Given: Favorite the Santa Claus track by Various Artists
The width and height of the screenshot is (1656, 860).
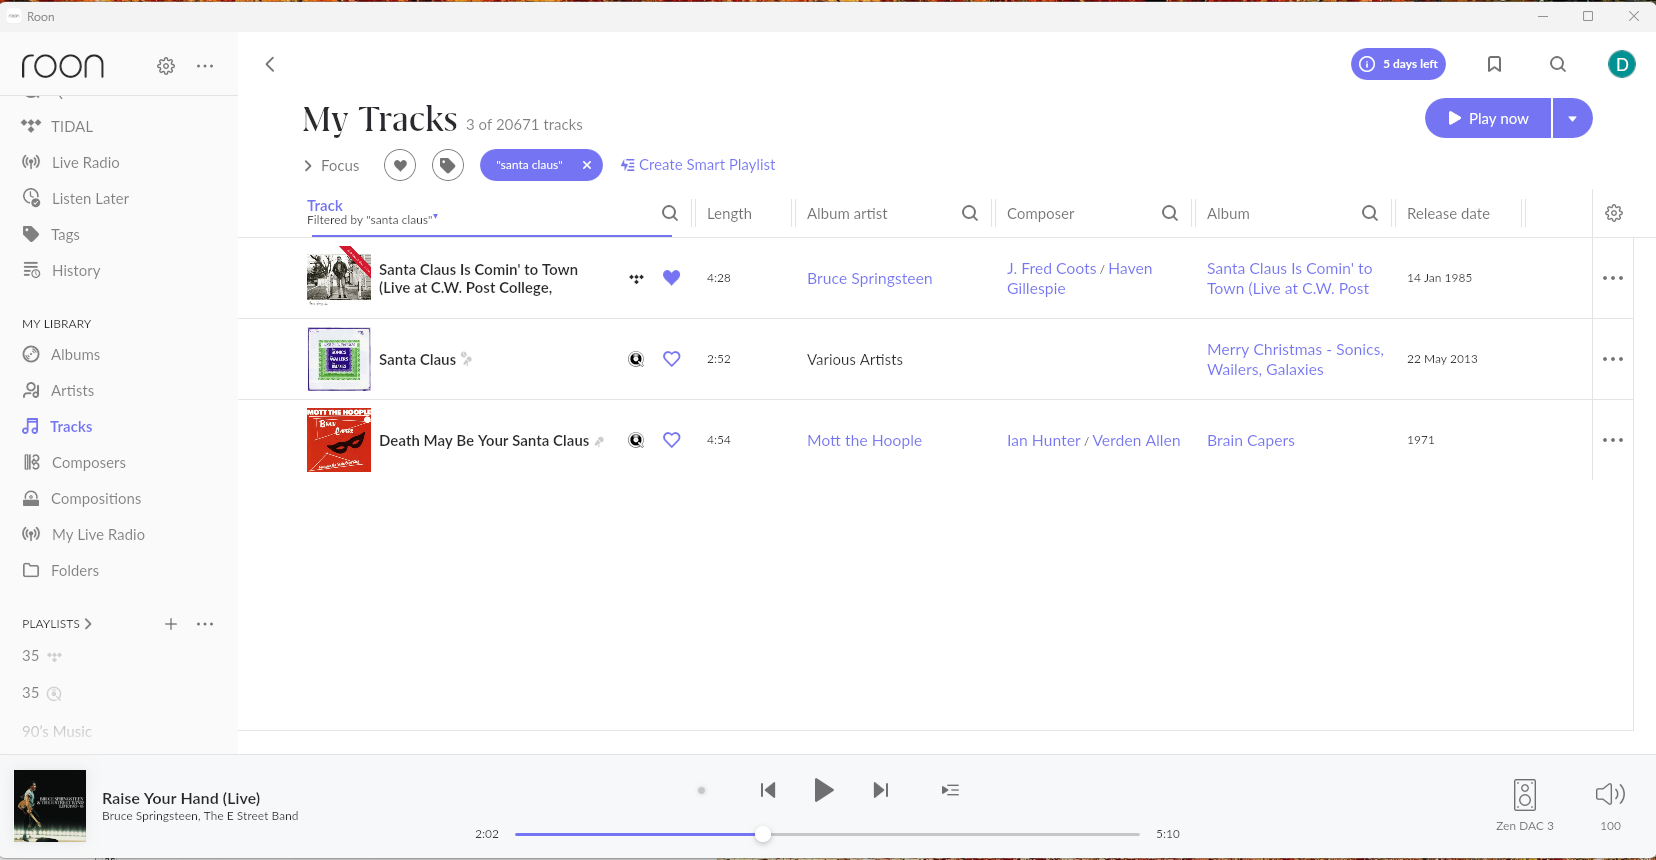Looking at the screenshot, I should [672, 359].
